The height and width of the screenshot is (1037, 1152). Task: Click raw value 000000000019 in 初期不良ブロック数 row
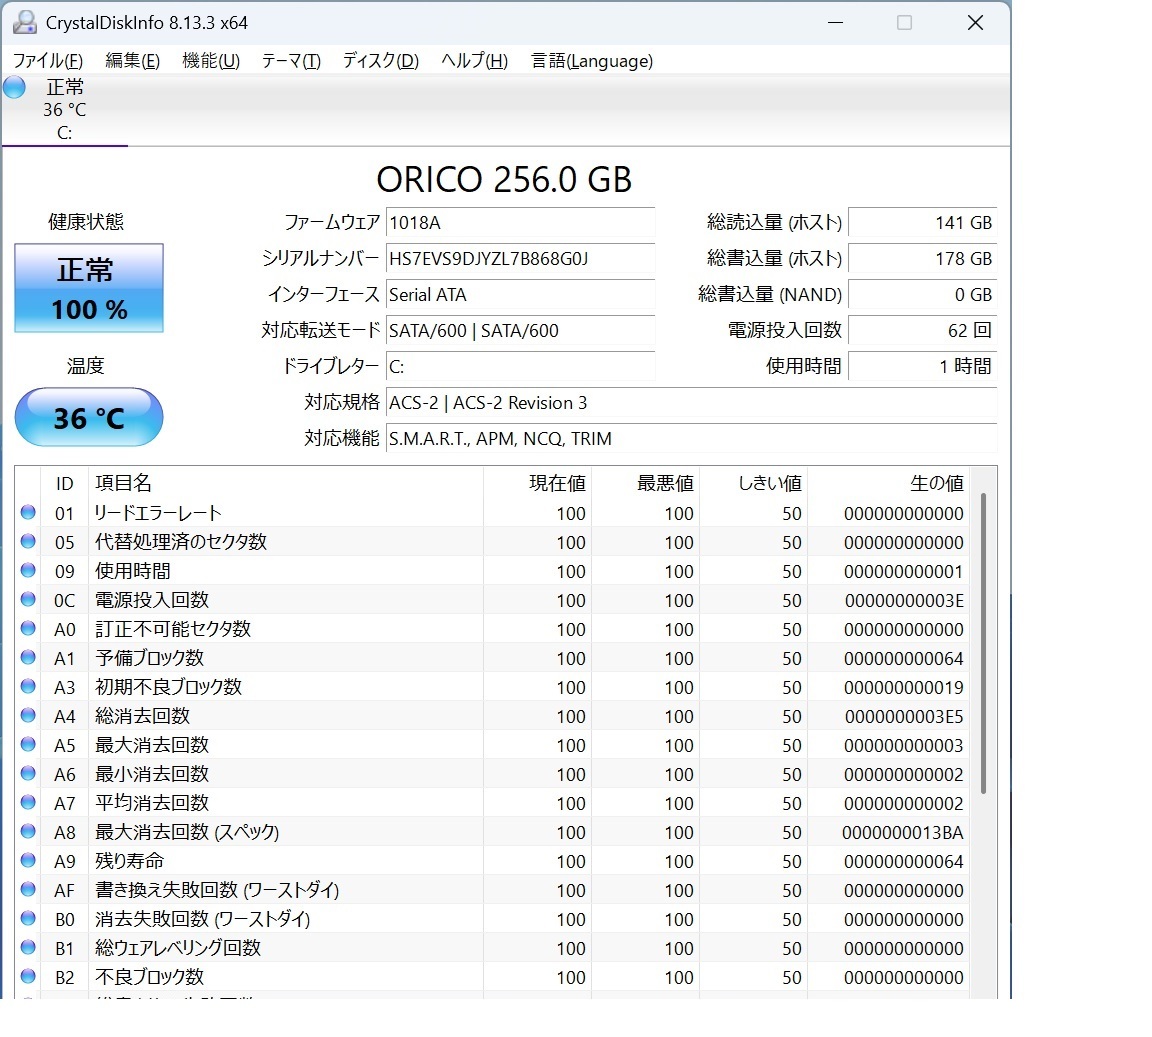904,687
